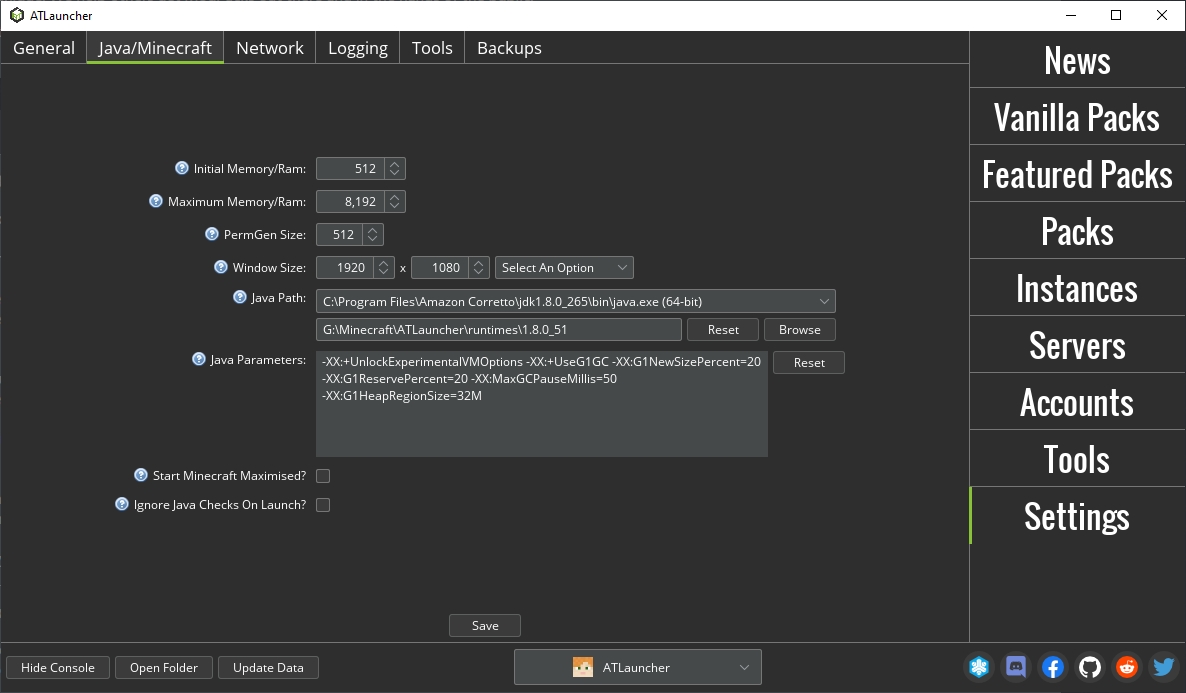The height and width of the screenshot is (693, 1186).
Task: Open the Select An Option dropdown
Action: coord(564,268)
